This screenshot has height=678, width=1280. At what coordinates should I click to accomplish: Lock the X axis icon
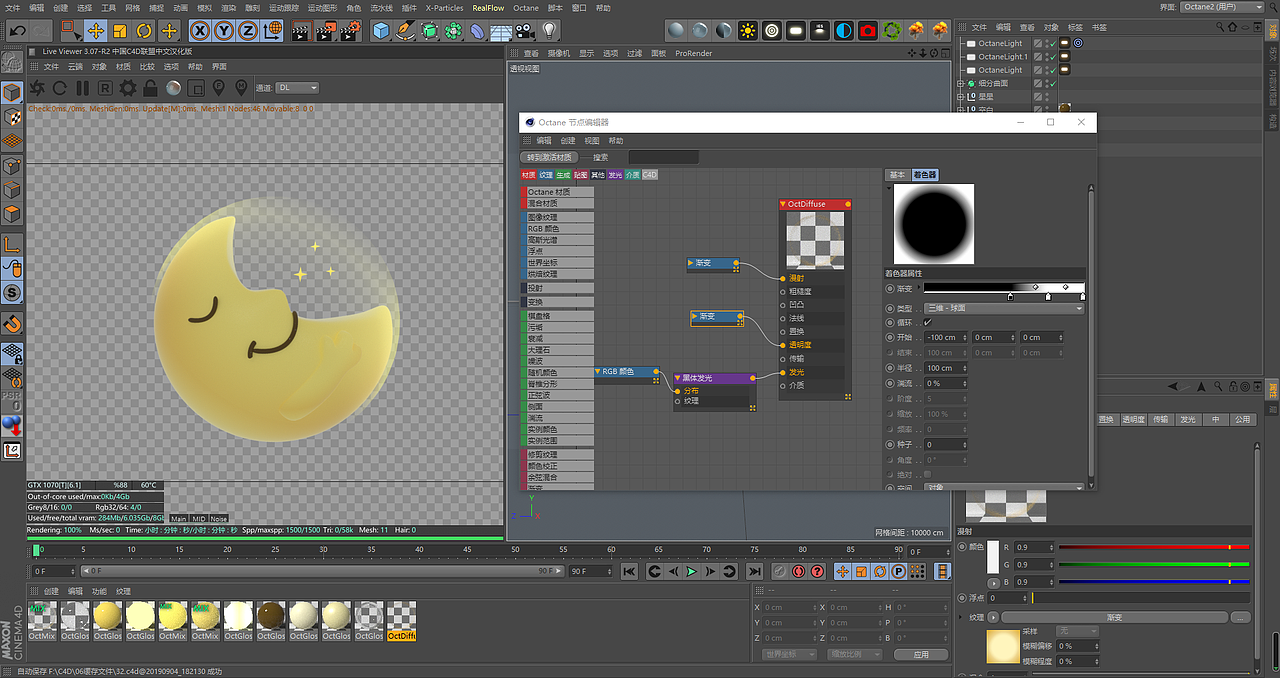(x=200, y=33)
